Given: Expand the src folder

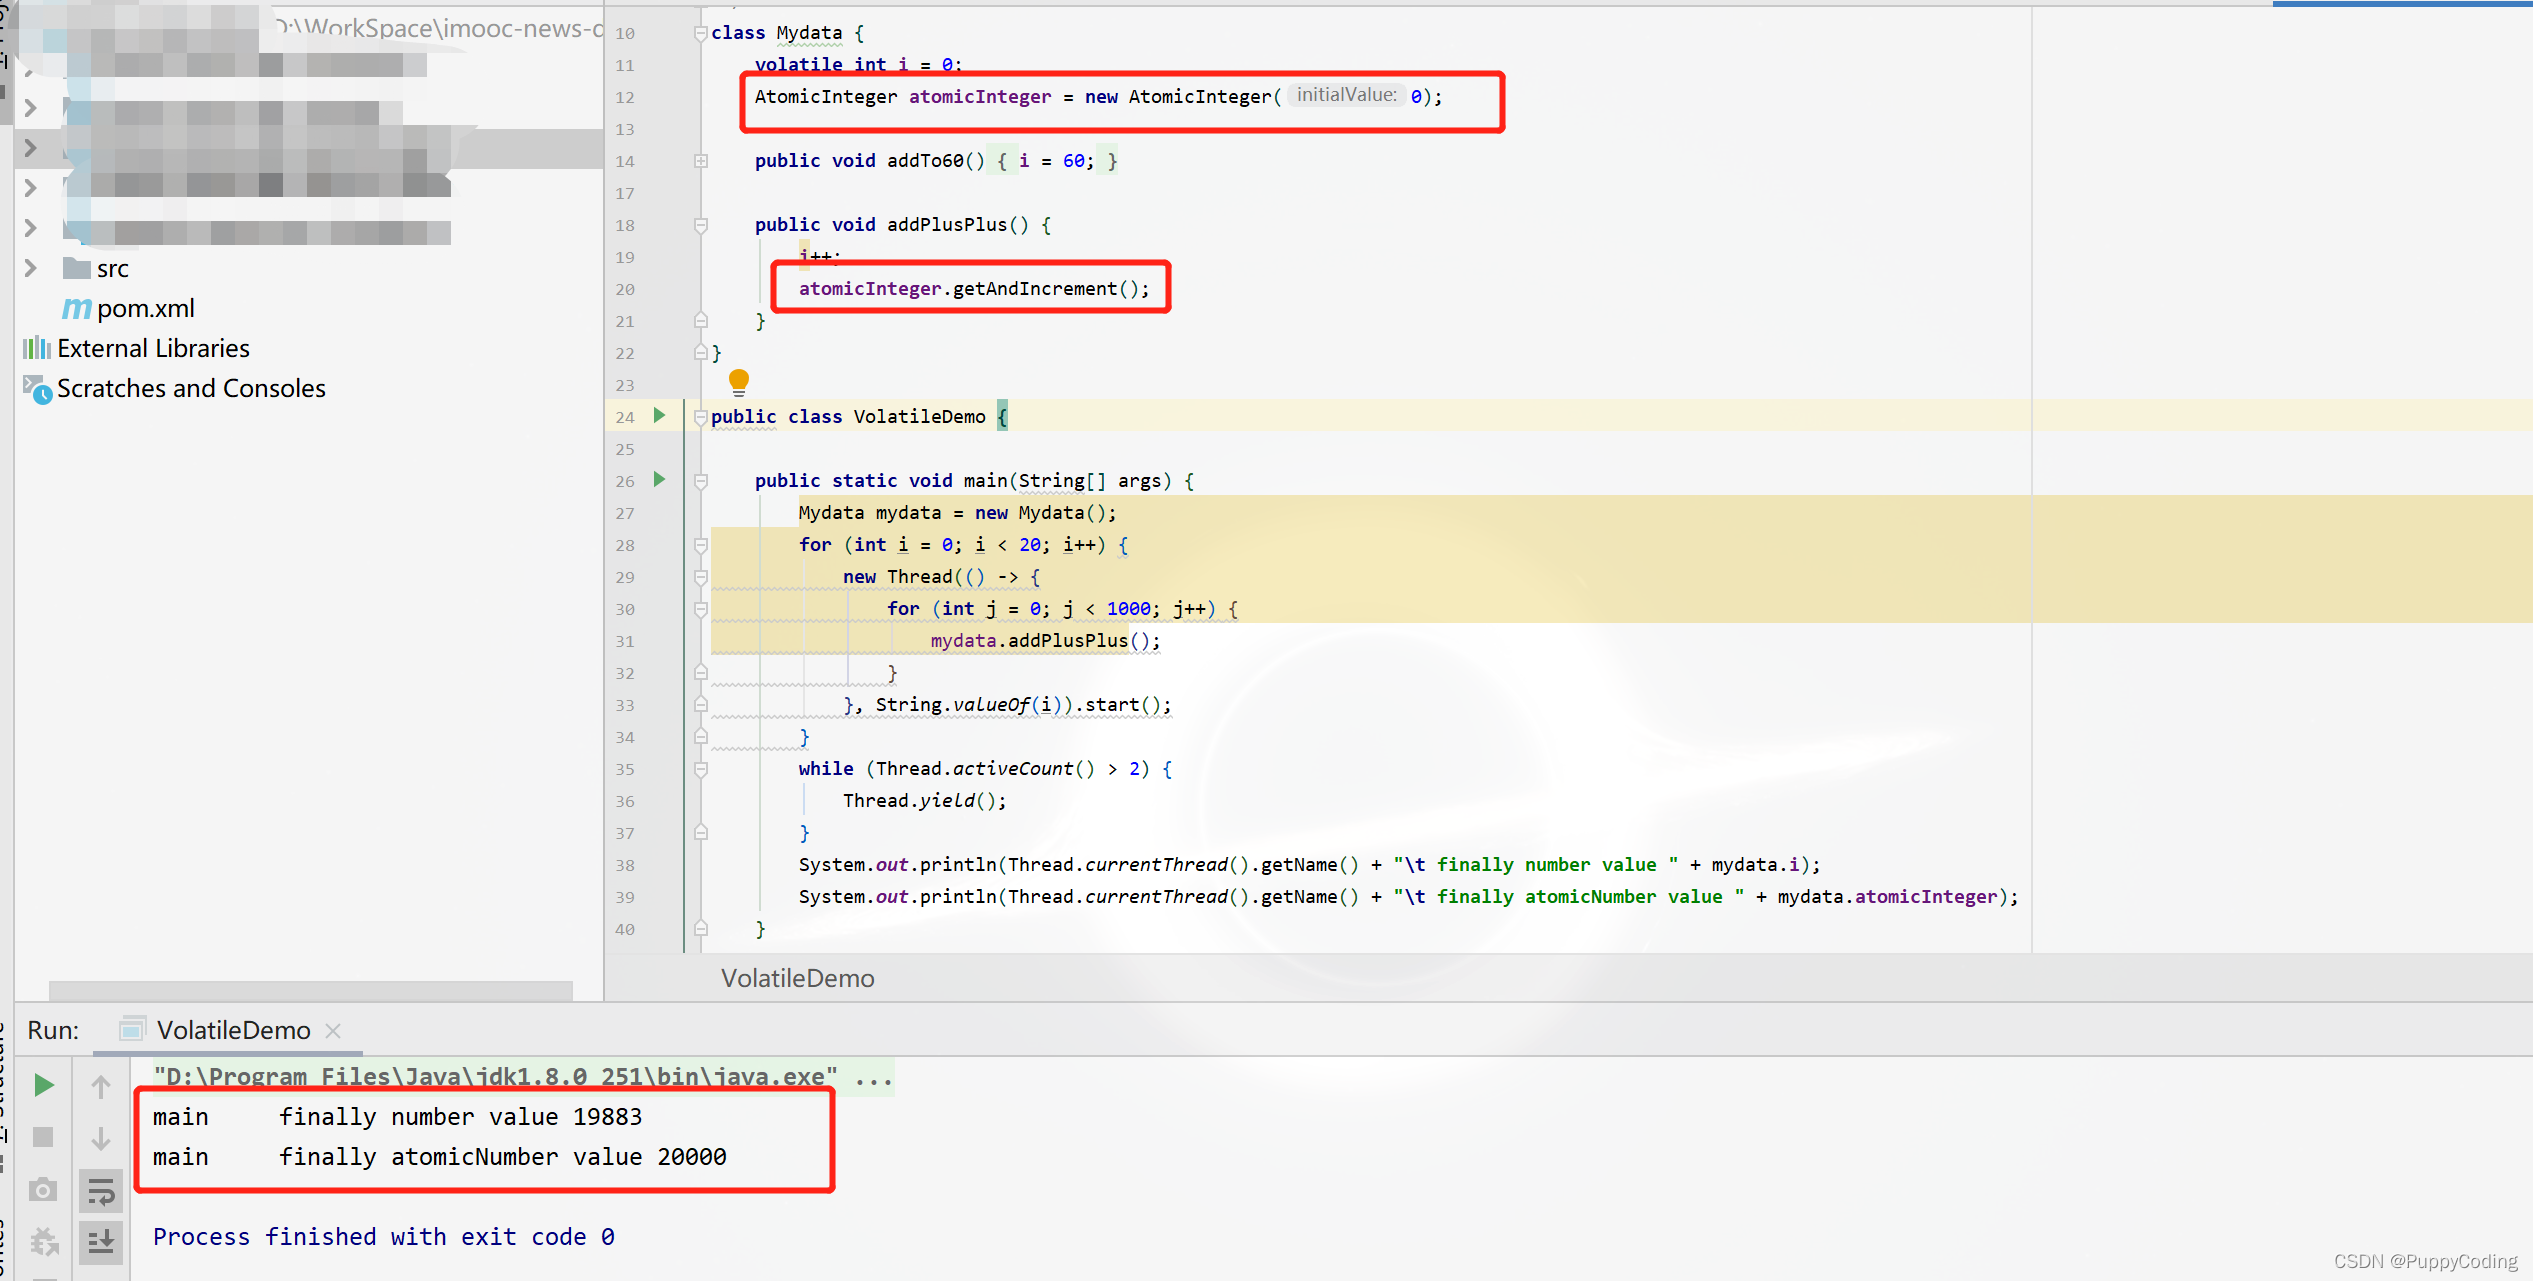Looking at the screenshot, I should tap(30, 268).
